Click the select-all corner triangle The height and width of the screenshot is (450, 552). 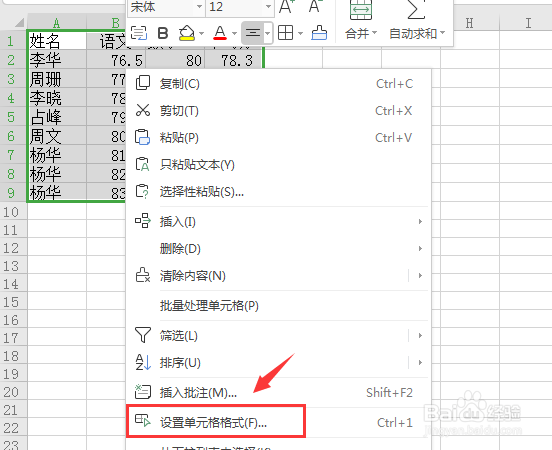click(x=19, y=23)
